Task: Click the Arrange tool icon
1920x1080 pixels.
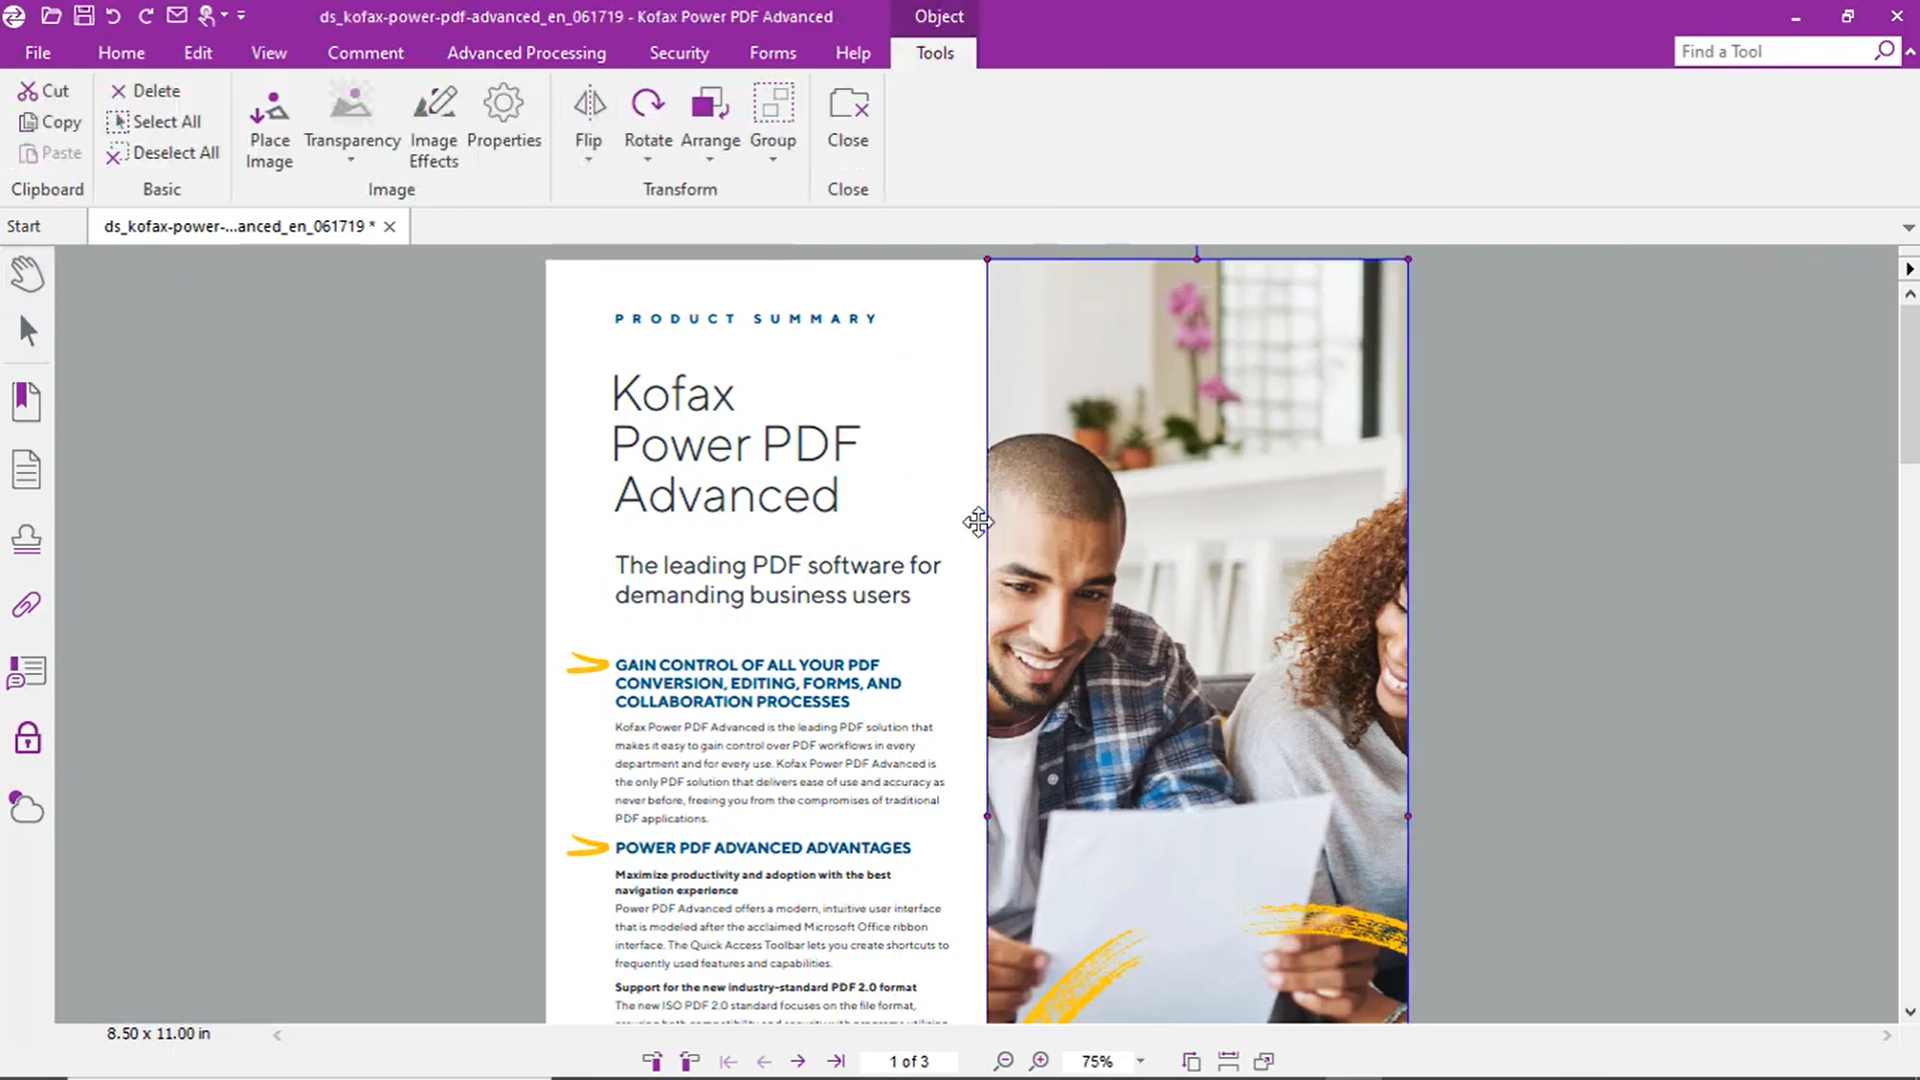Action: coord(710,103)
